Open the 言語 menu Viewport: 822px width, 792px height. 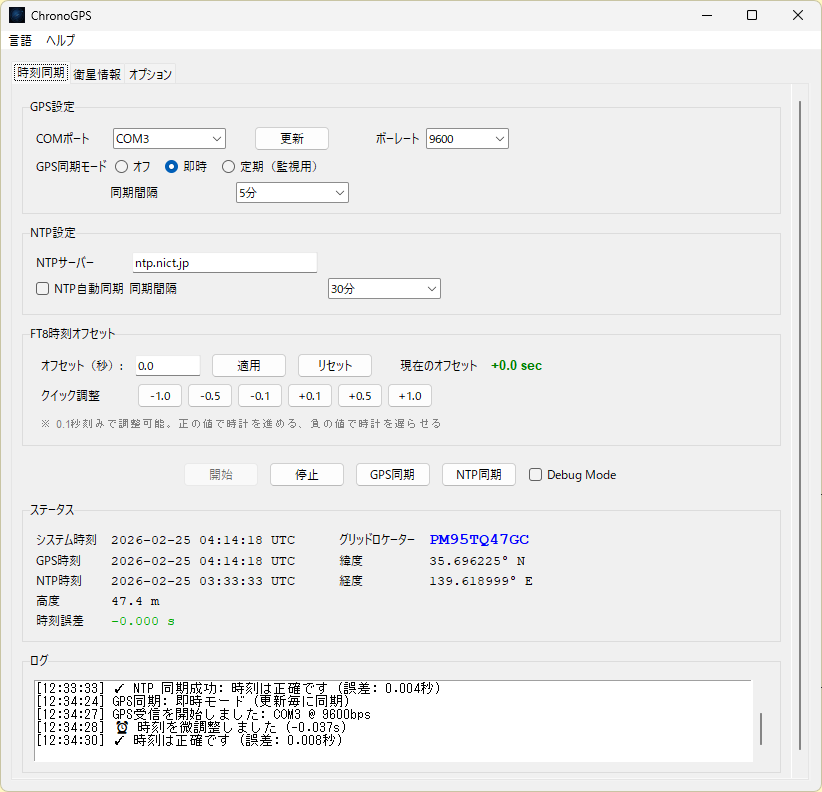[20, 41]
